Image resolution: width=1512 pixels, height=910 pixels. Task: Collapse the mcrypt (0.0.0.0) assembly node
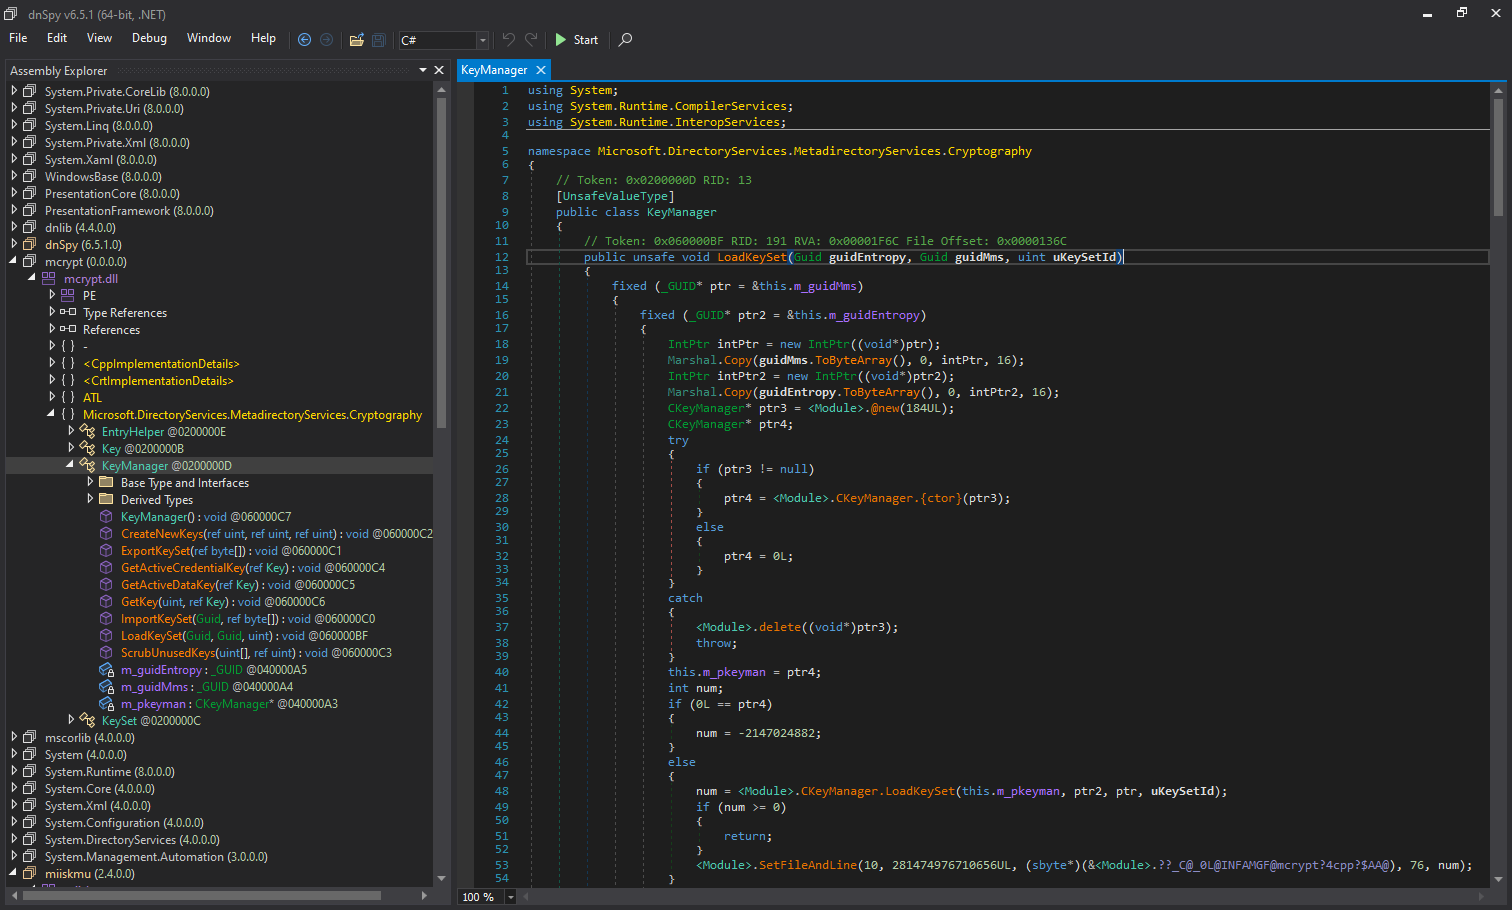(x=14, y=261)
